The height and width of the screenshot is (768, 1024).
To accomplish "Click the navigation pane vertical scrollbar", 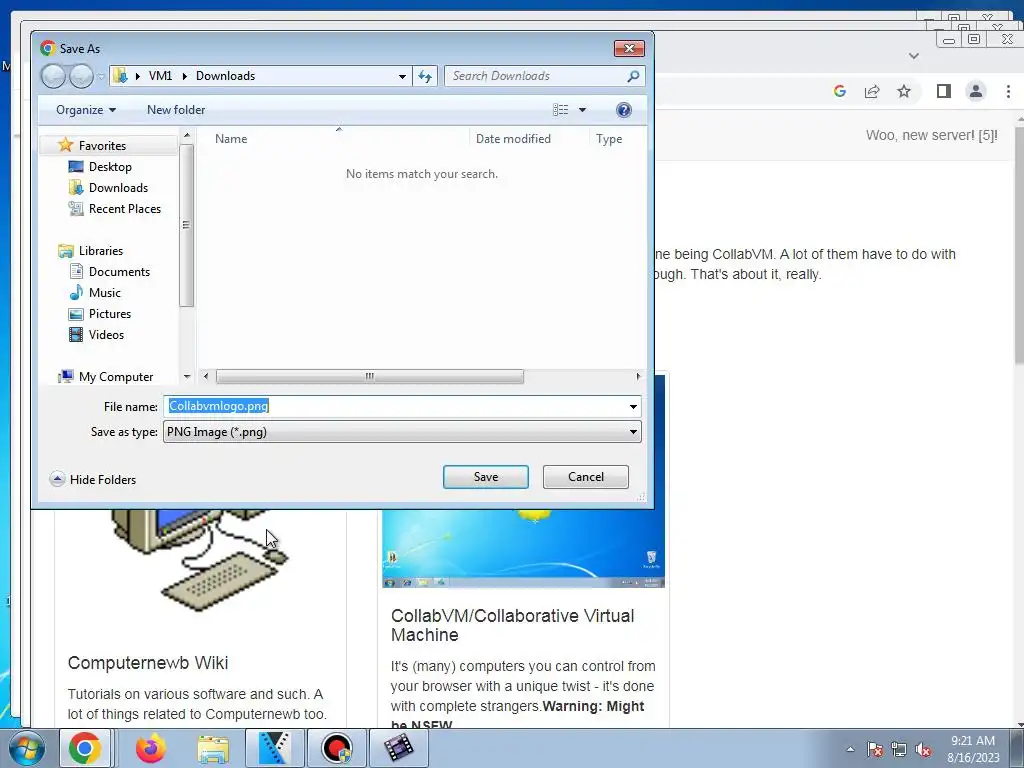I will [186, 225].
